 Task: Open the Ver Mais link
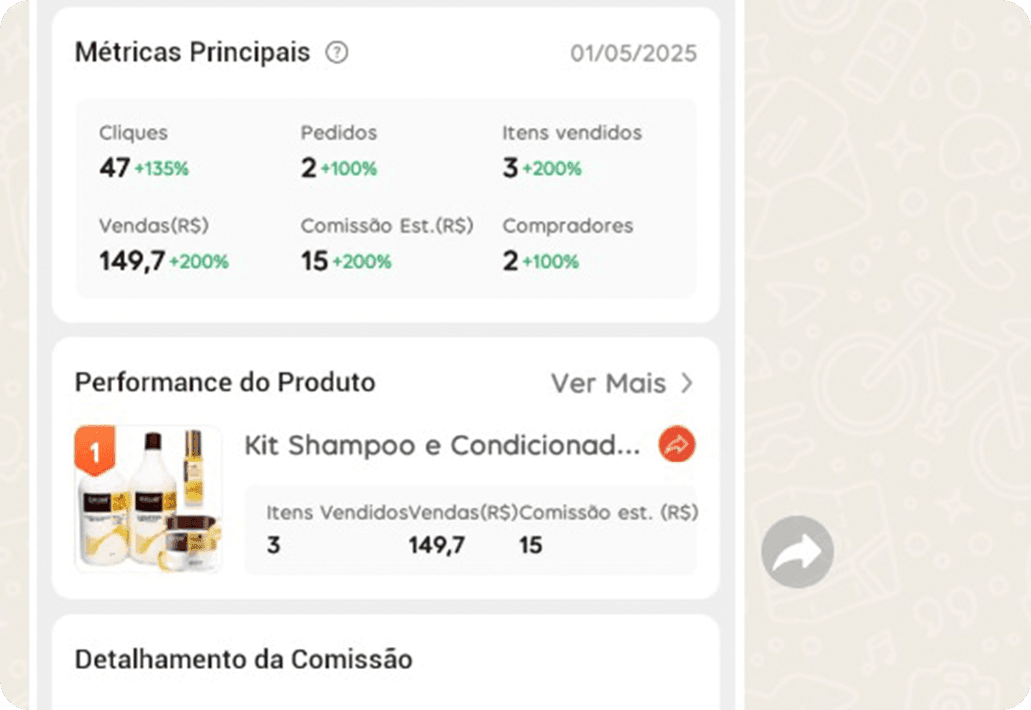(x=608, y=383)
